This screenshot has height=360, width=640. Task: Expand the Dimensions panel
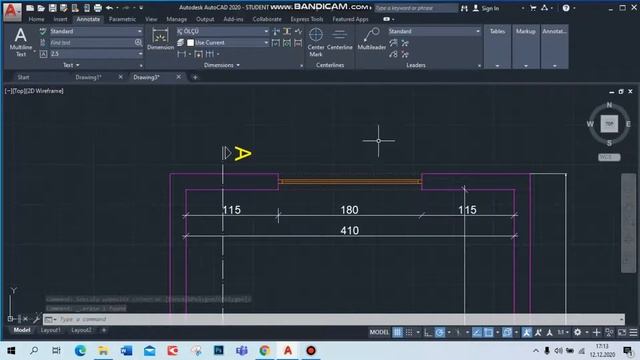click(222, 65)
